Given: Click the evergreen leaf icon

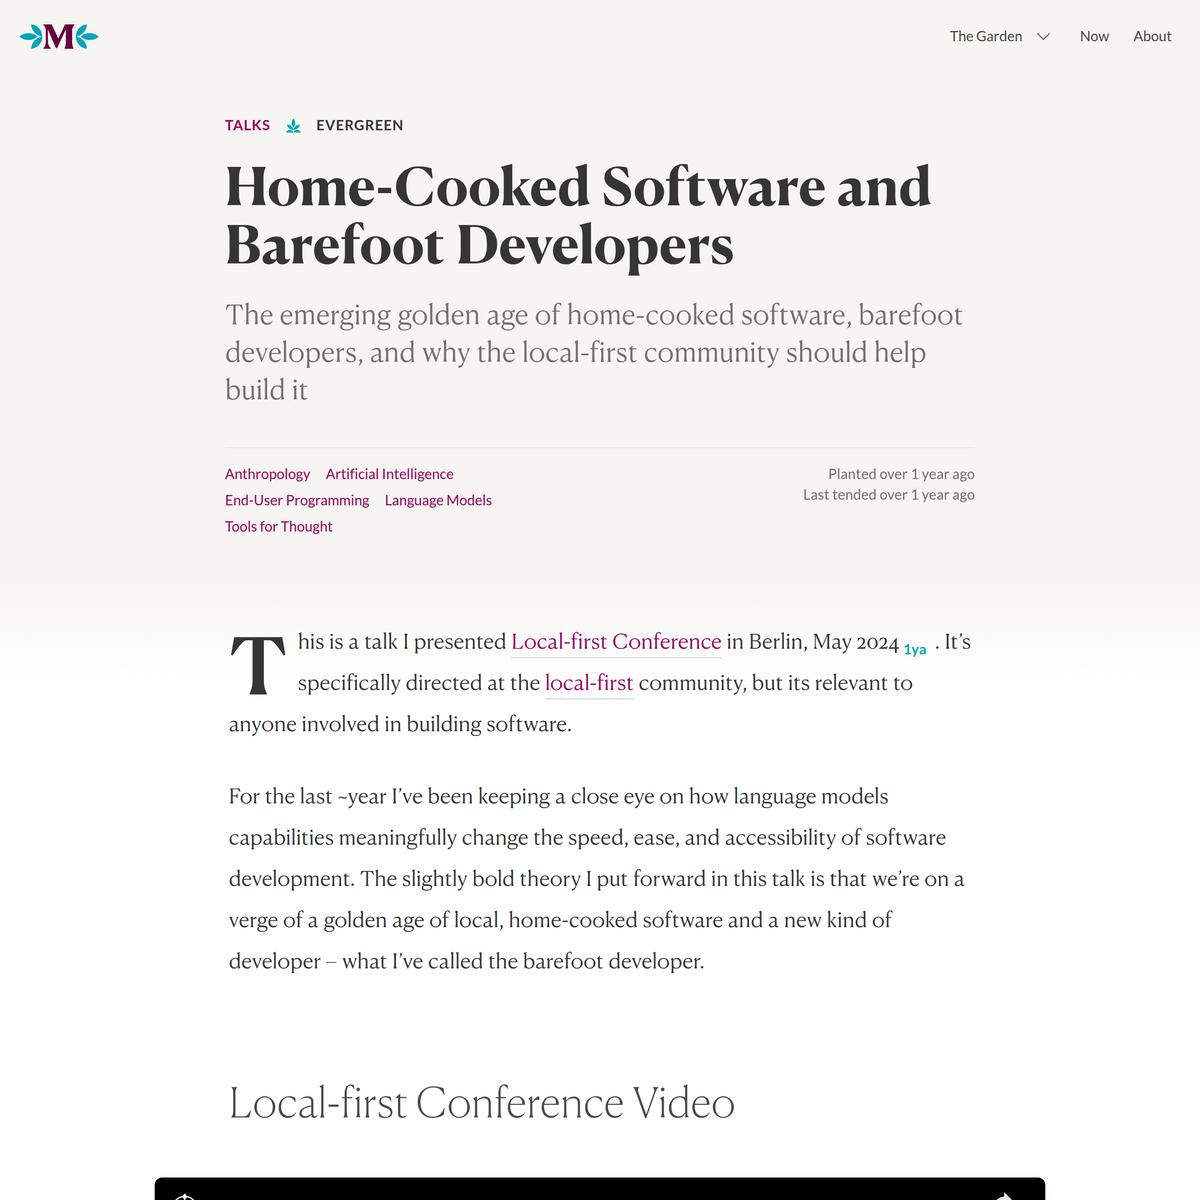Looking at the screenshot, I should [293, 126].
